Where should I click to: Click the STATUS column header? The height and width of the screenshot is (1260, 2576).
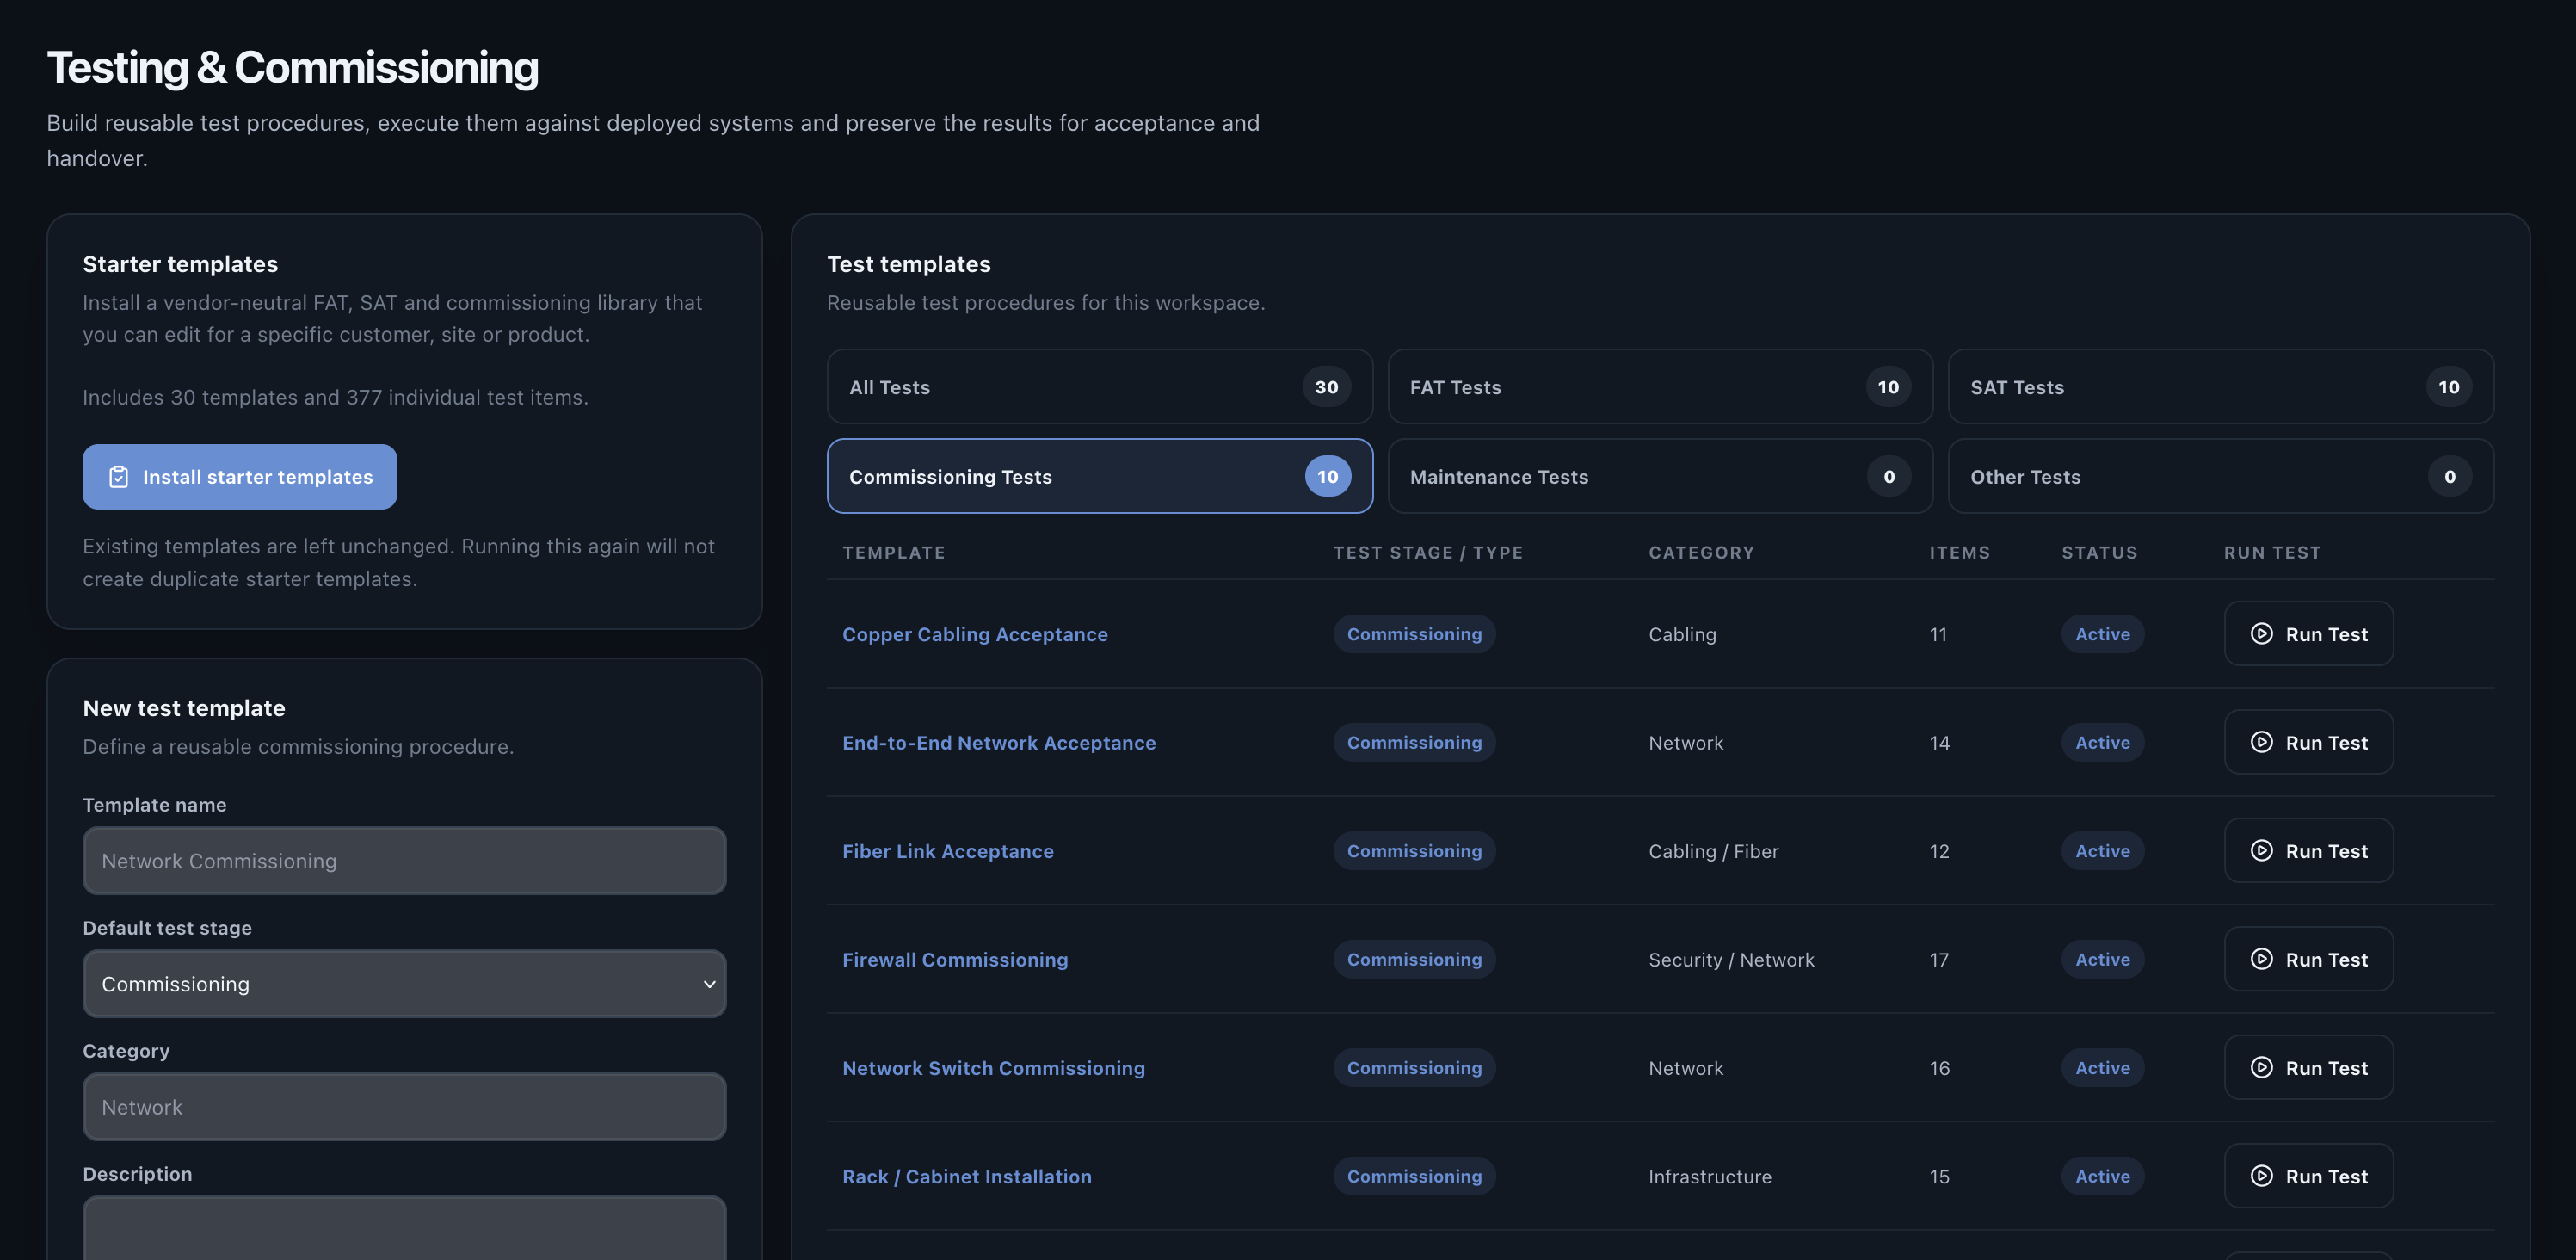[2099, 552]
